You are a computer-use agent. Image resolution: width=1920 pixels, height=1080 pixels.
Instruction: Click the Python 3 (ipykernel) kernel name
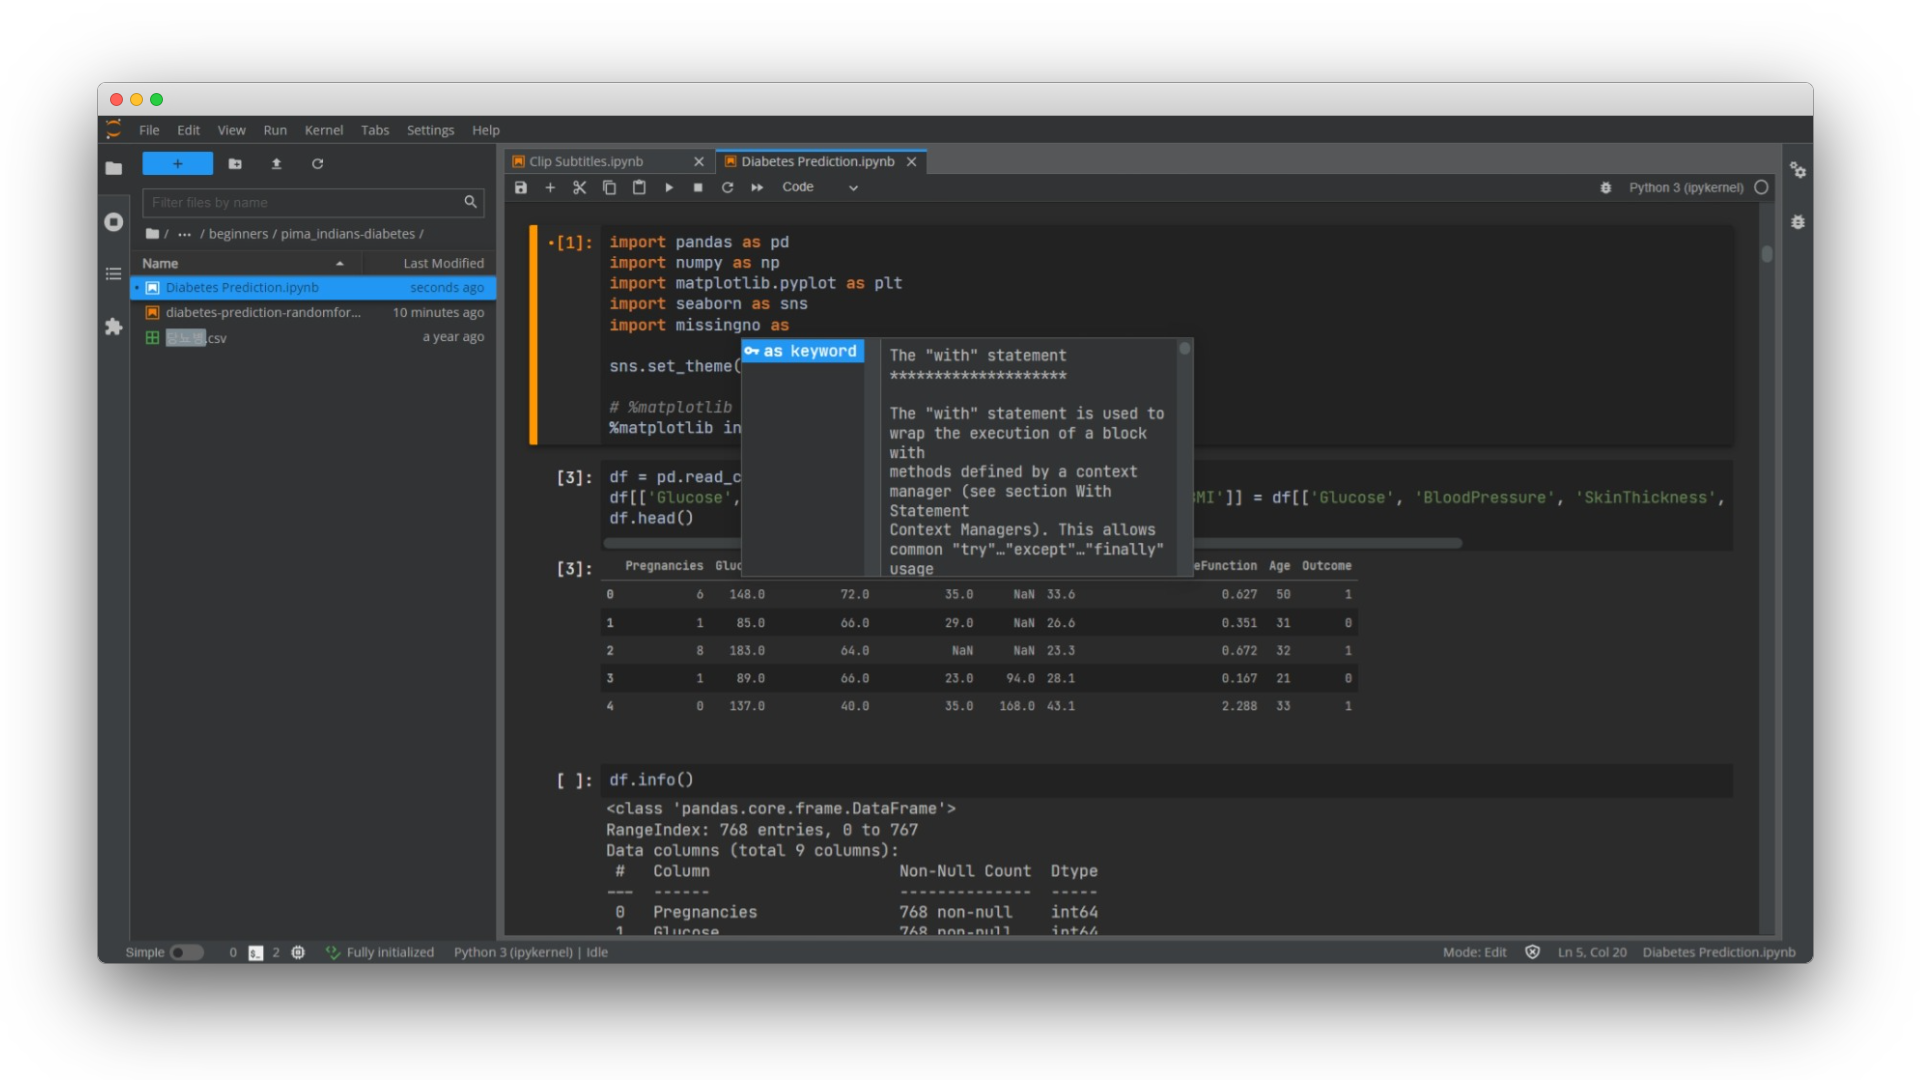[x=1686, y=187]
